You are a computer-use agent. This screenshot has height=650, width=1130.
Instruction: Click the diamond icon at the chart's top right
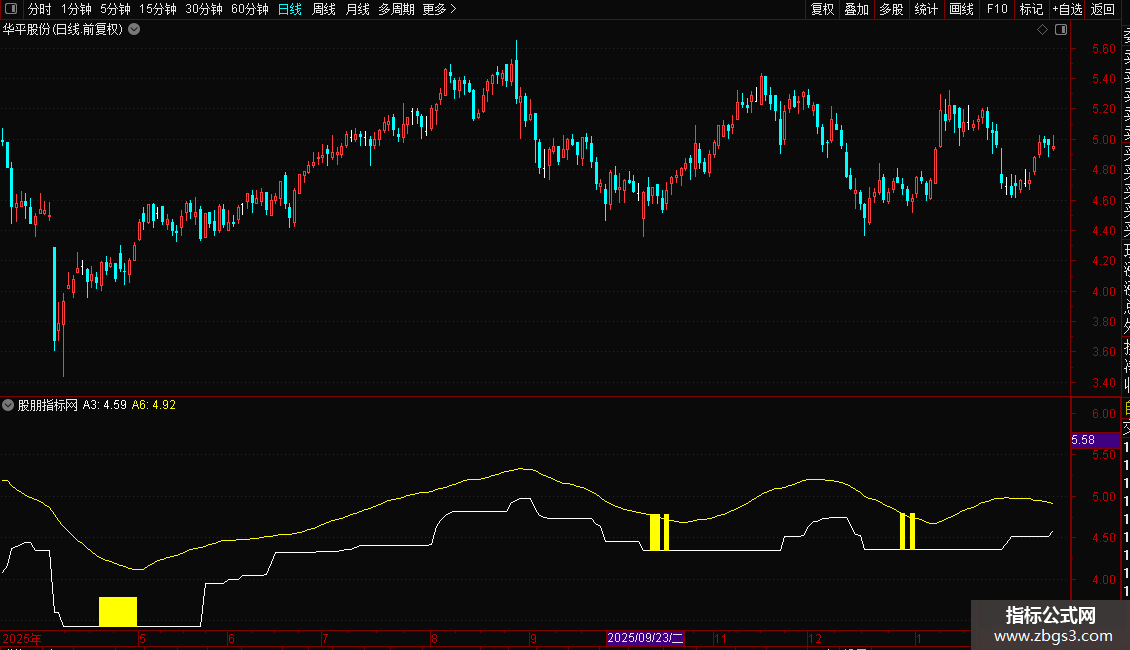[x=1042, y=30]
